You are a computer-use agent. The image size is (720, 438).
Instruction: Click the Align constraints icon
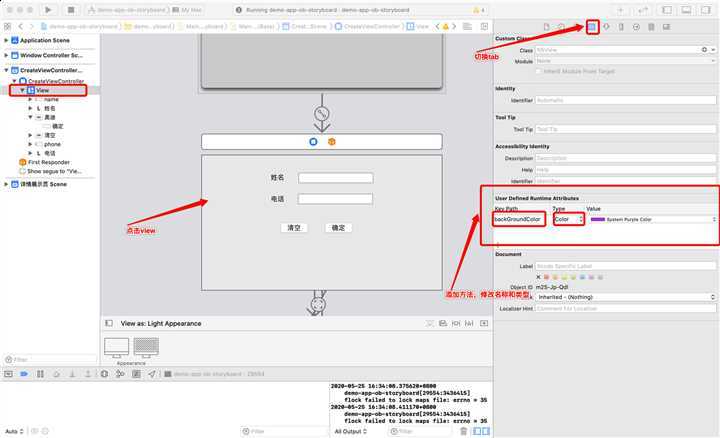(443, 324)
